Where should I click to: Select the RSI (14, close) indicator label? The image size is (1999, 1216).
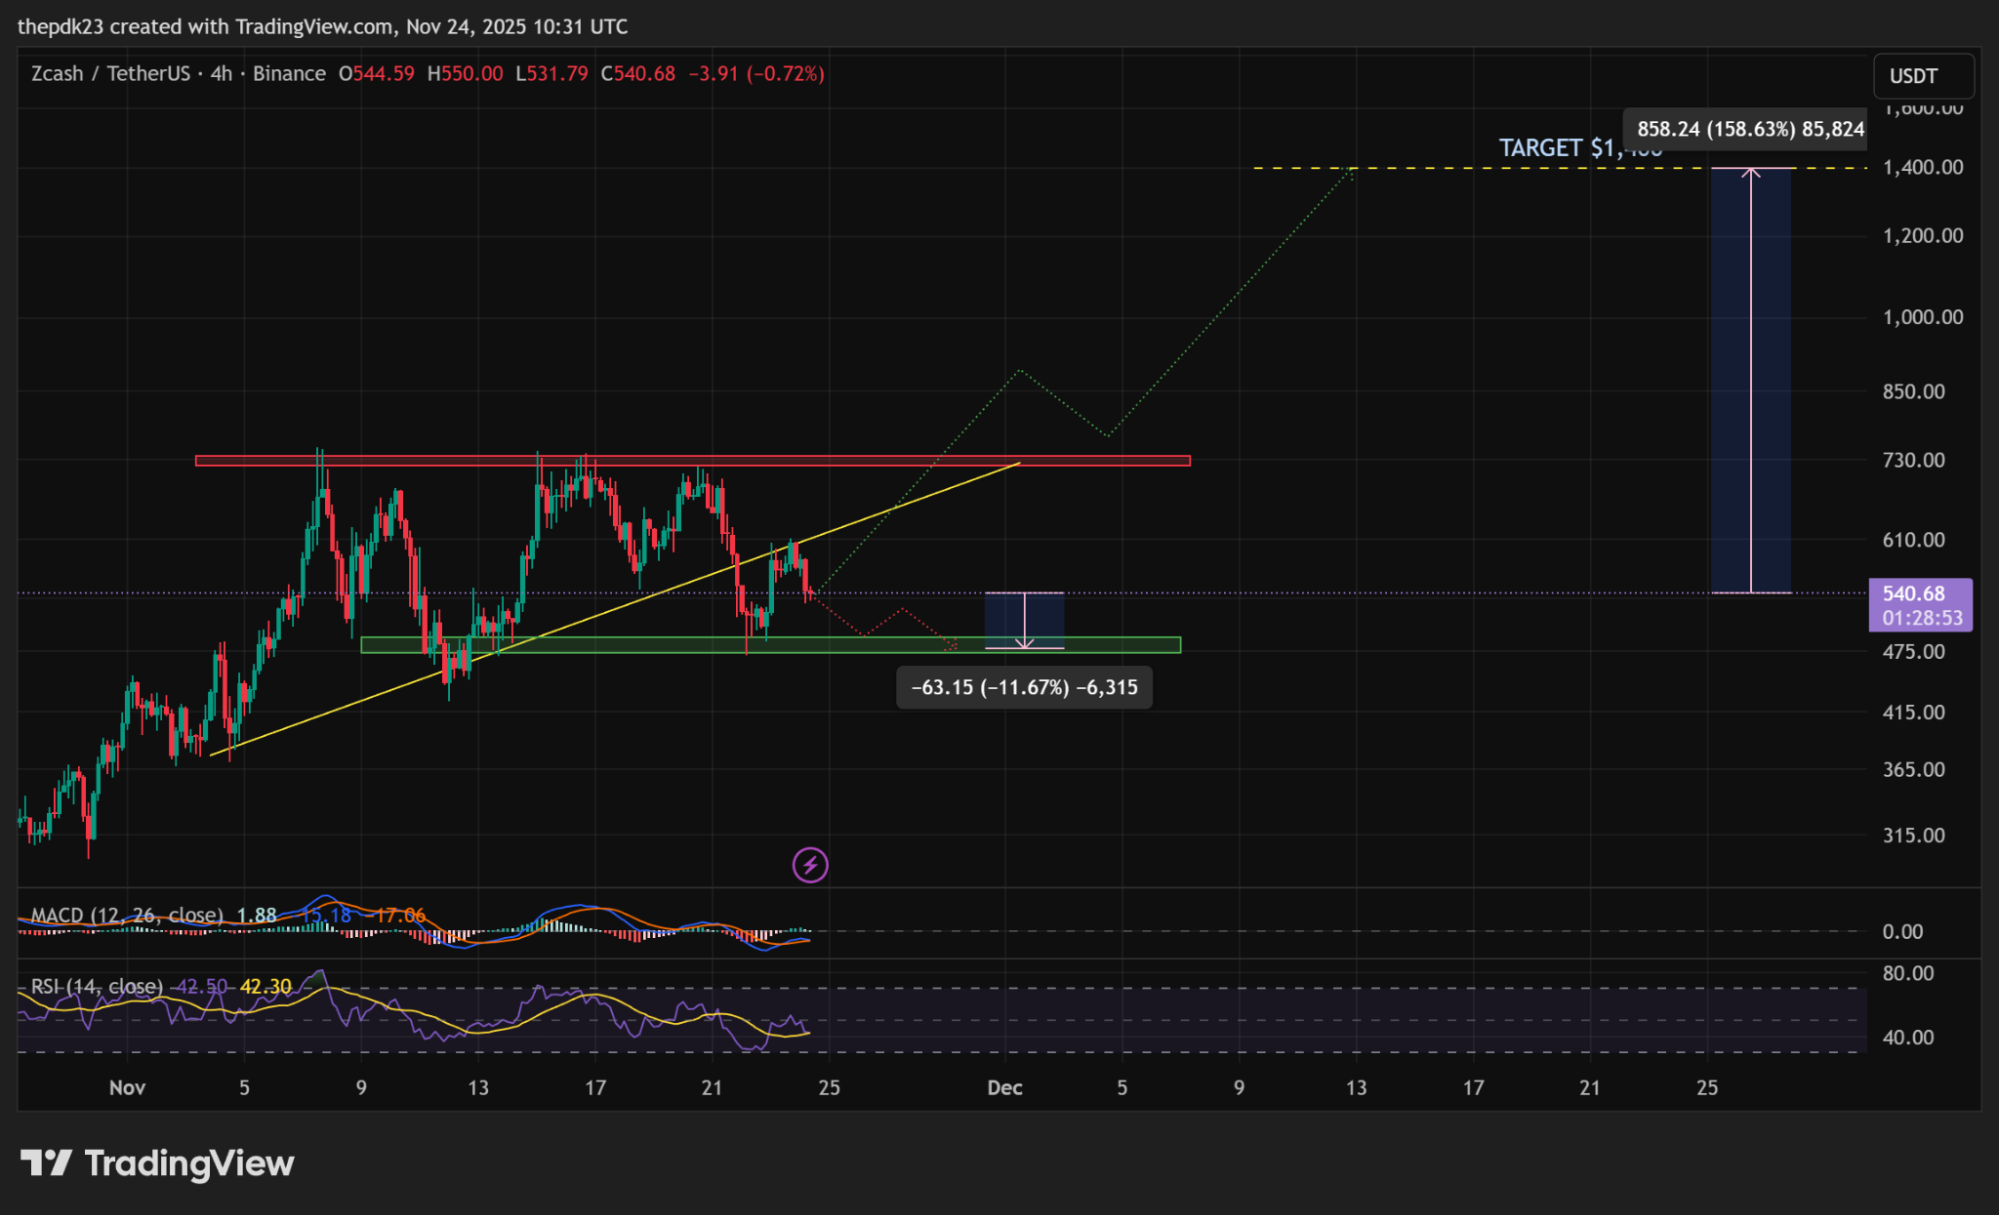coord(97,987)
